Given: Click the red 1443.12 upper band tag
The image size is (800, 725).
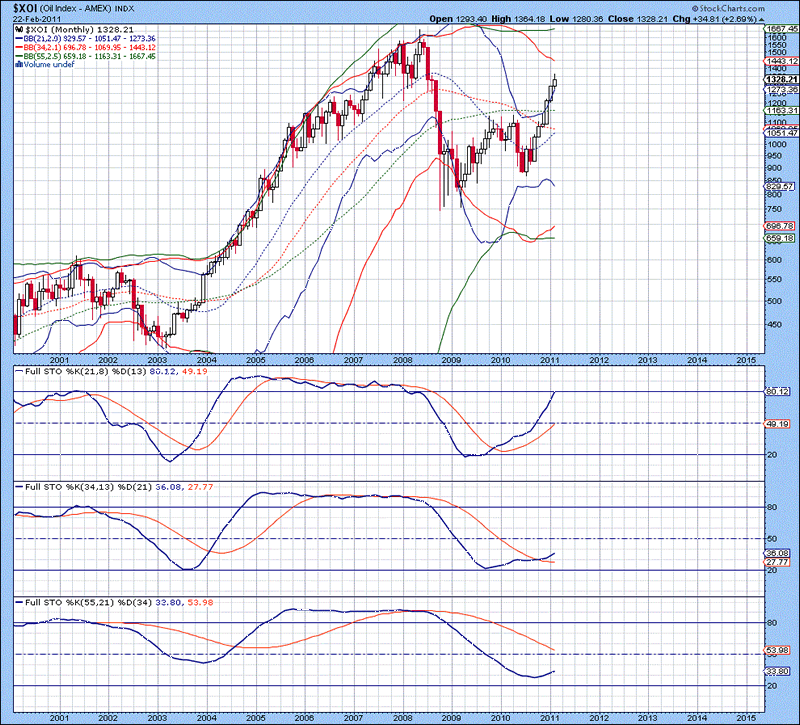Looking at the screenshot, I should (x=782, y=62).
